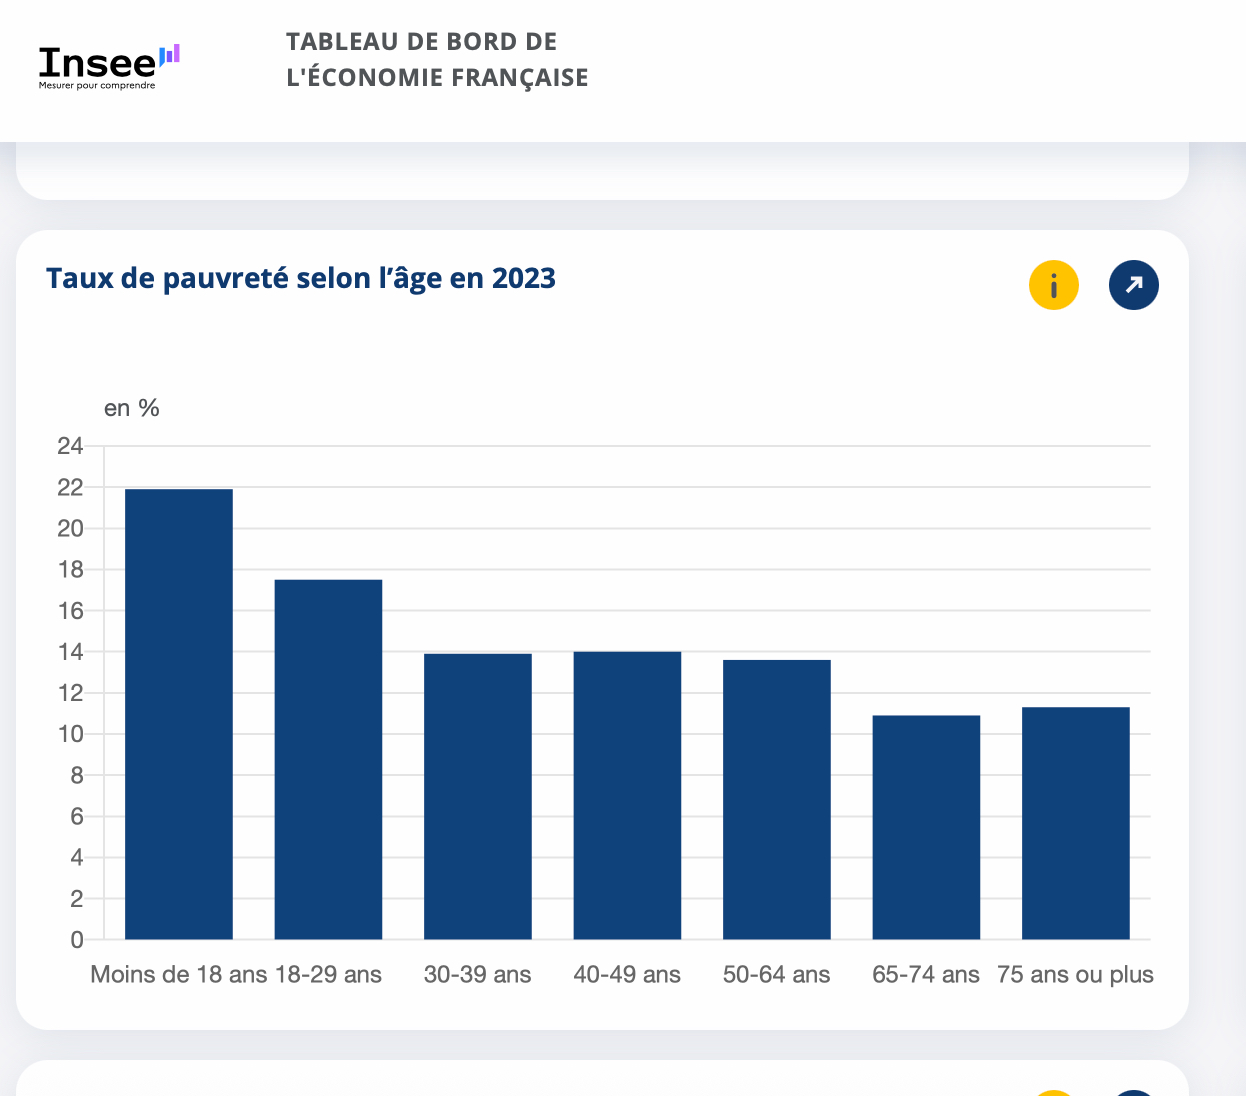
Task: Click the '50-64 ans' axis label
Action: point(777,975)
